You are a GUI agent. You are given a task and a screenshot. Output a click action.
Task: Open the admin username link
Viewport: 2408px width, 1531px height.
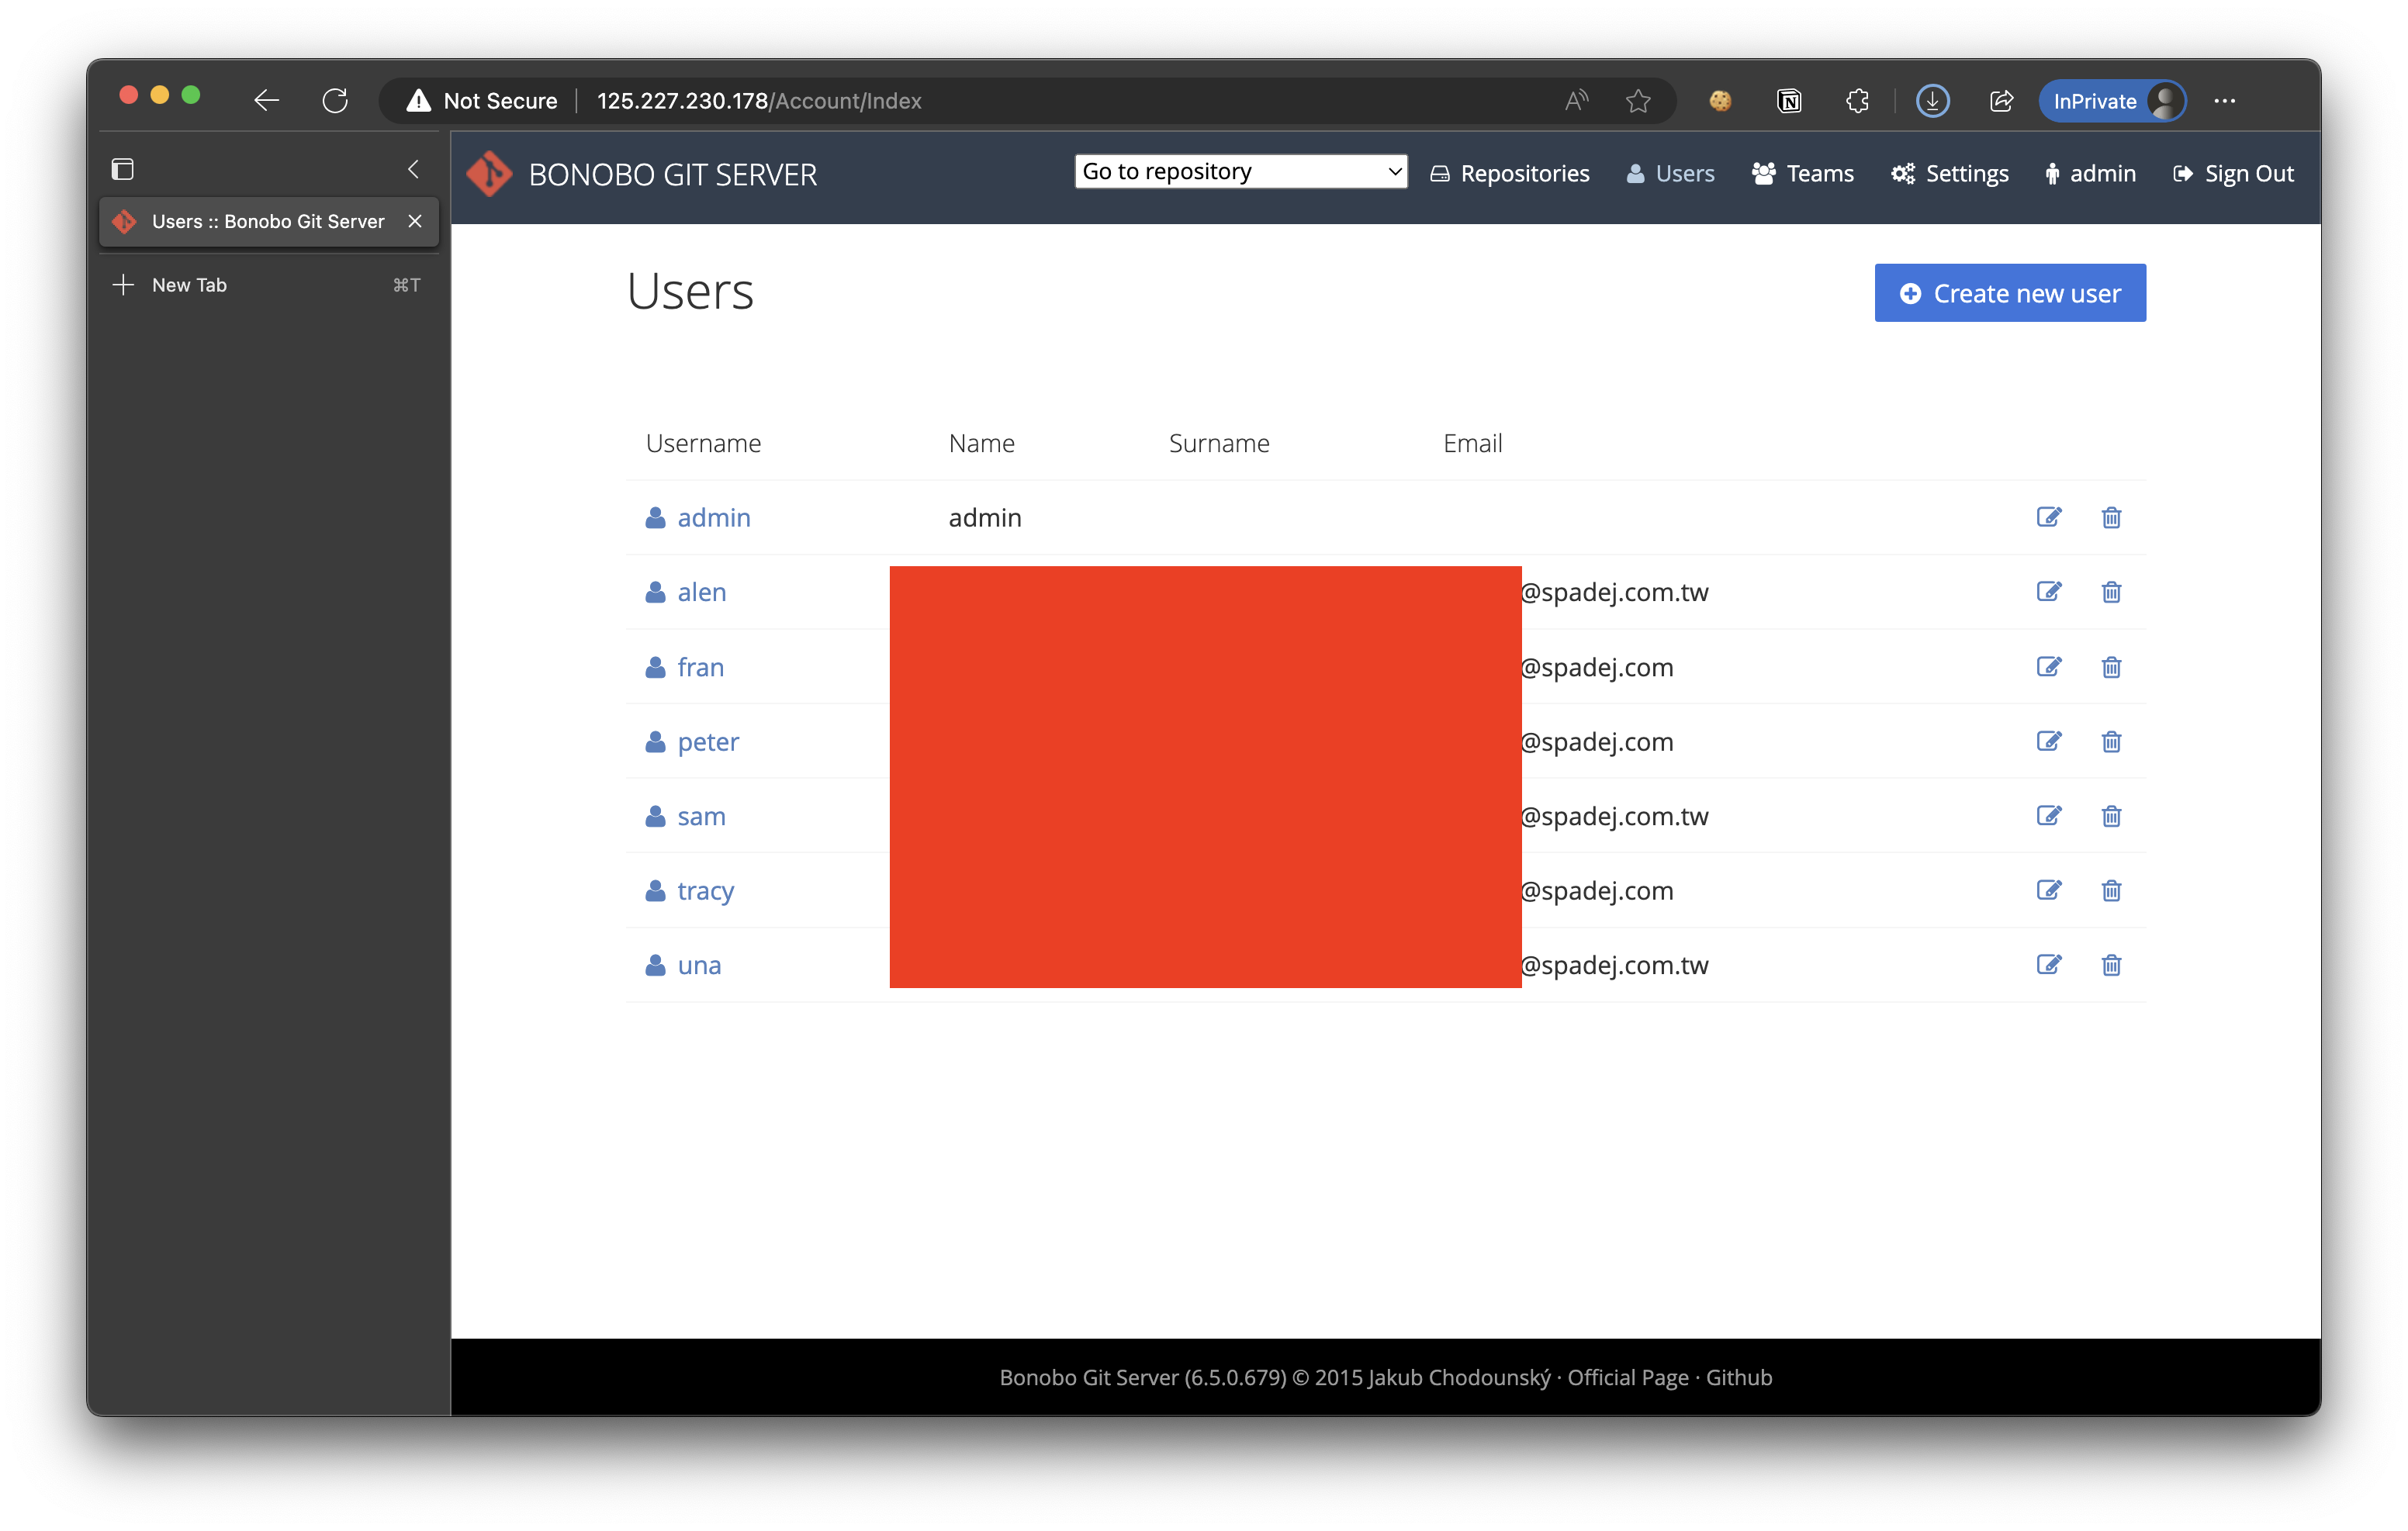tap(713, 518)
